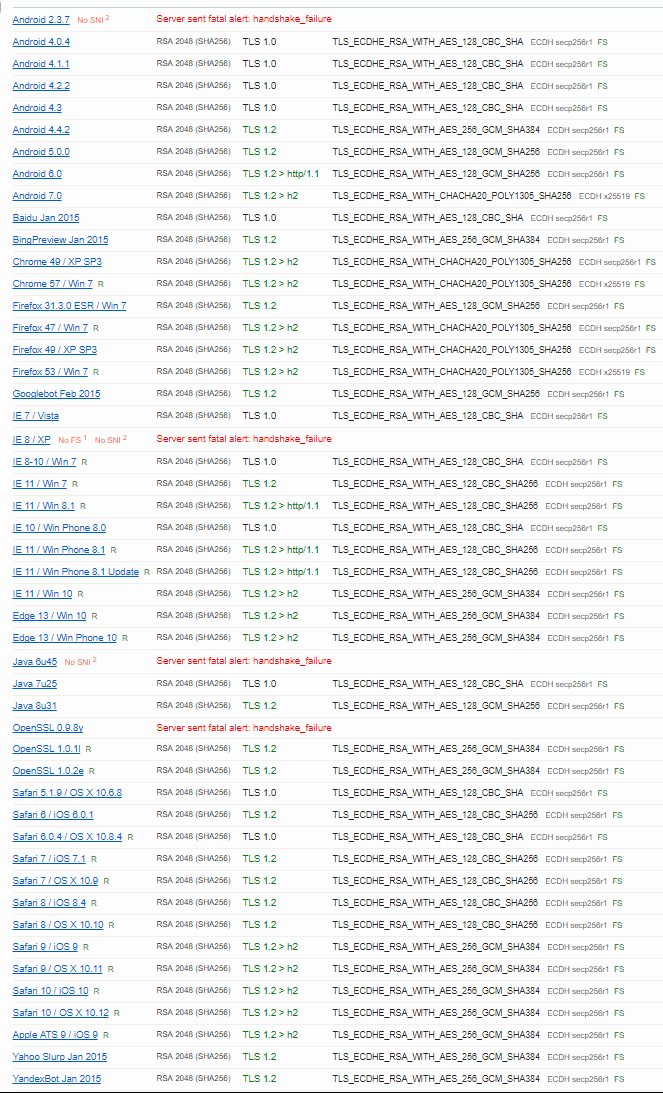Open the IE 10 / Win Phone 8.0 link
This screenshot has height=1093, width=663.
(x=59, y=527)
